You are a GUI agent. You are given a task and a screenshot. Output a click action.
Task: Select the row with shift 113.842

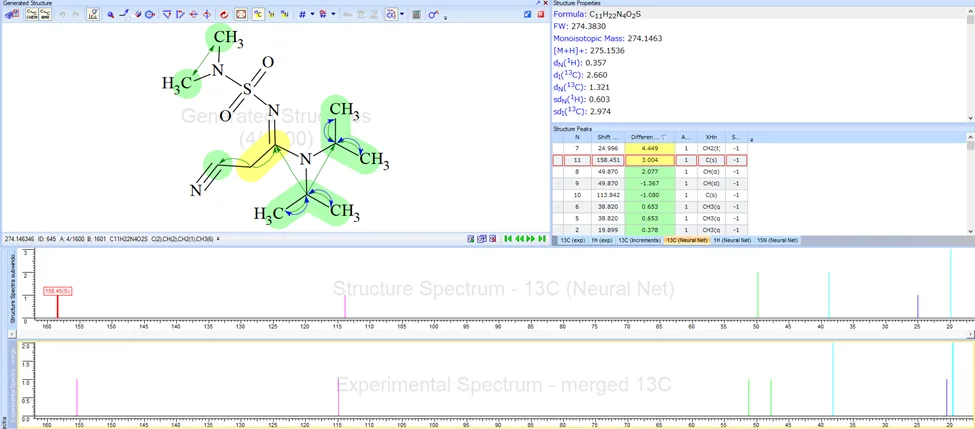click(650, 195)
